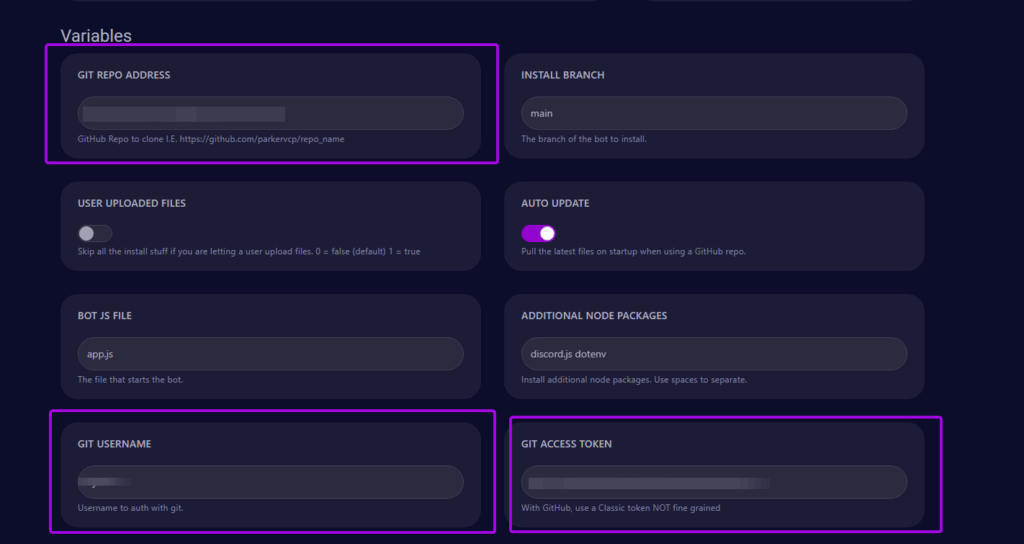
Task: Focus the Git Access Token input field
Action: pyautogui.click(x=713, y=482)
